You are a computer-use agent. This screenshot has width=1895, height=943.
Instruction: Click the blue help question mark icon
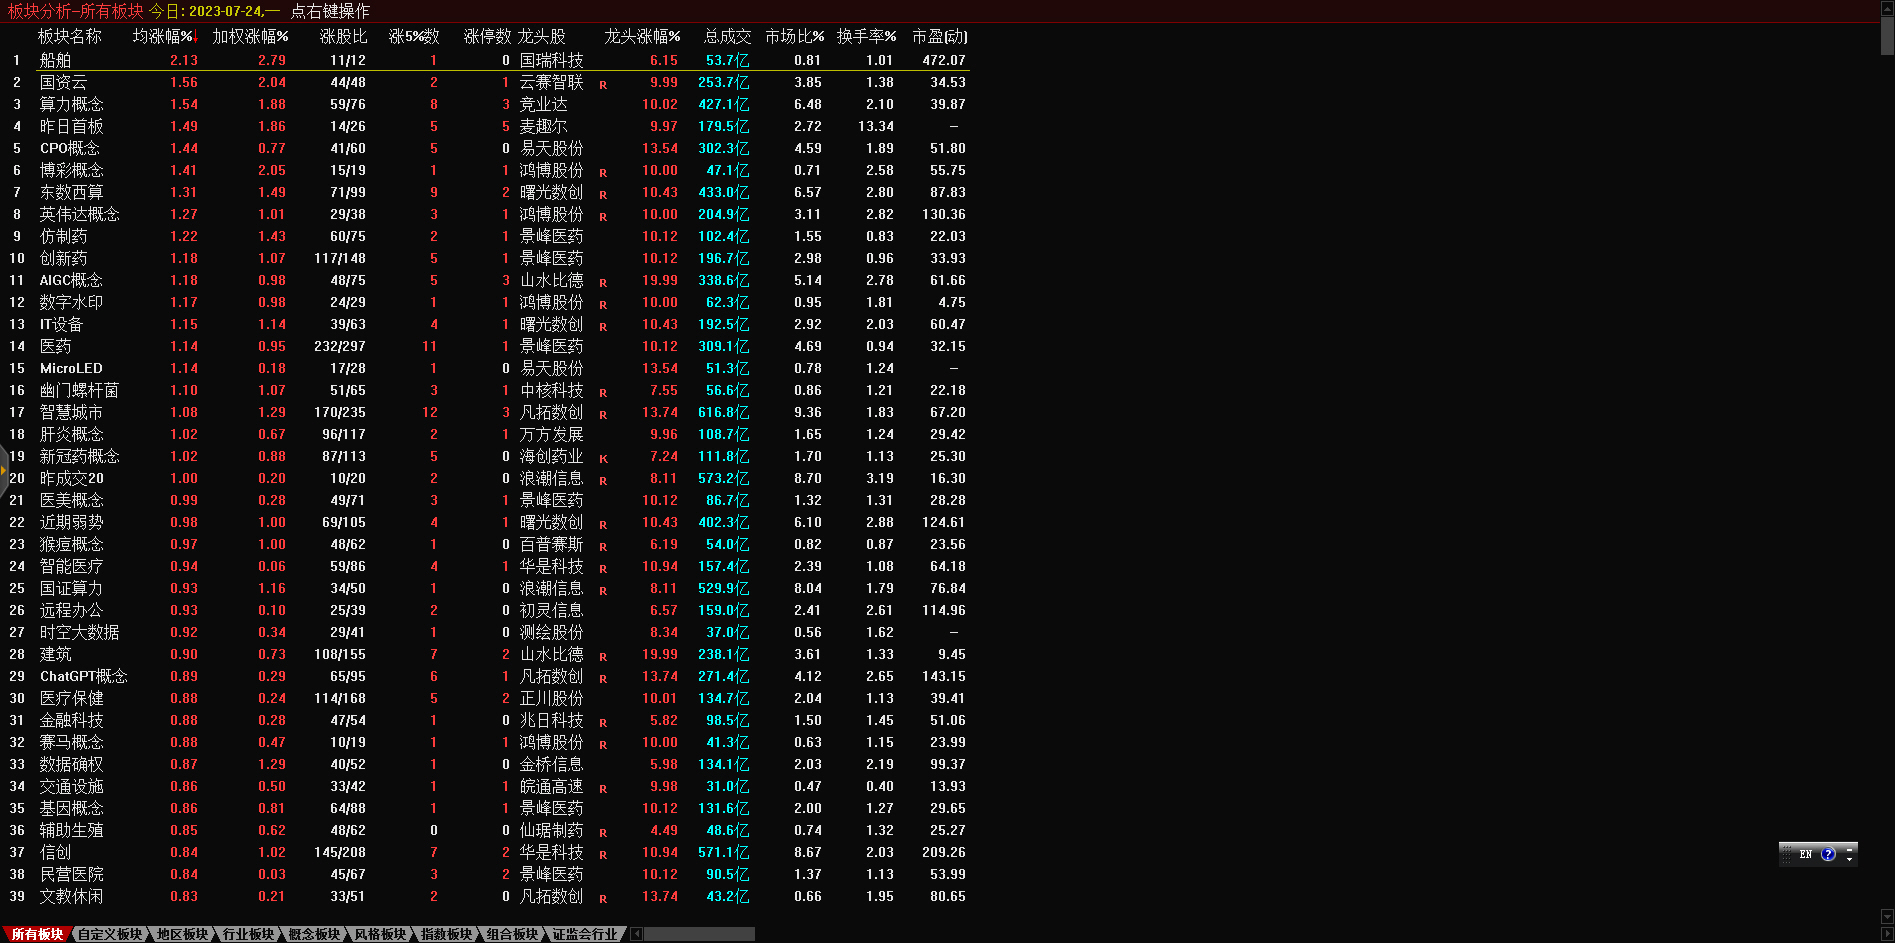(x=1828, y=854)
